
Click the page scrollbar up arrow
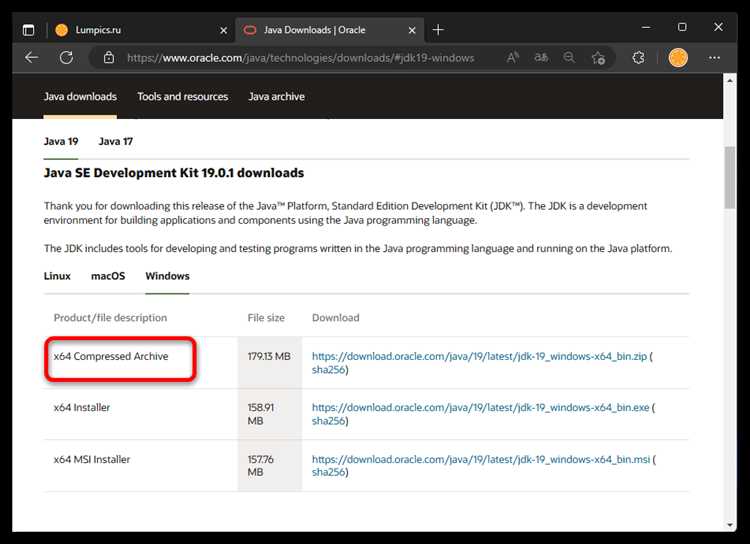coord(730,80)
